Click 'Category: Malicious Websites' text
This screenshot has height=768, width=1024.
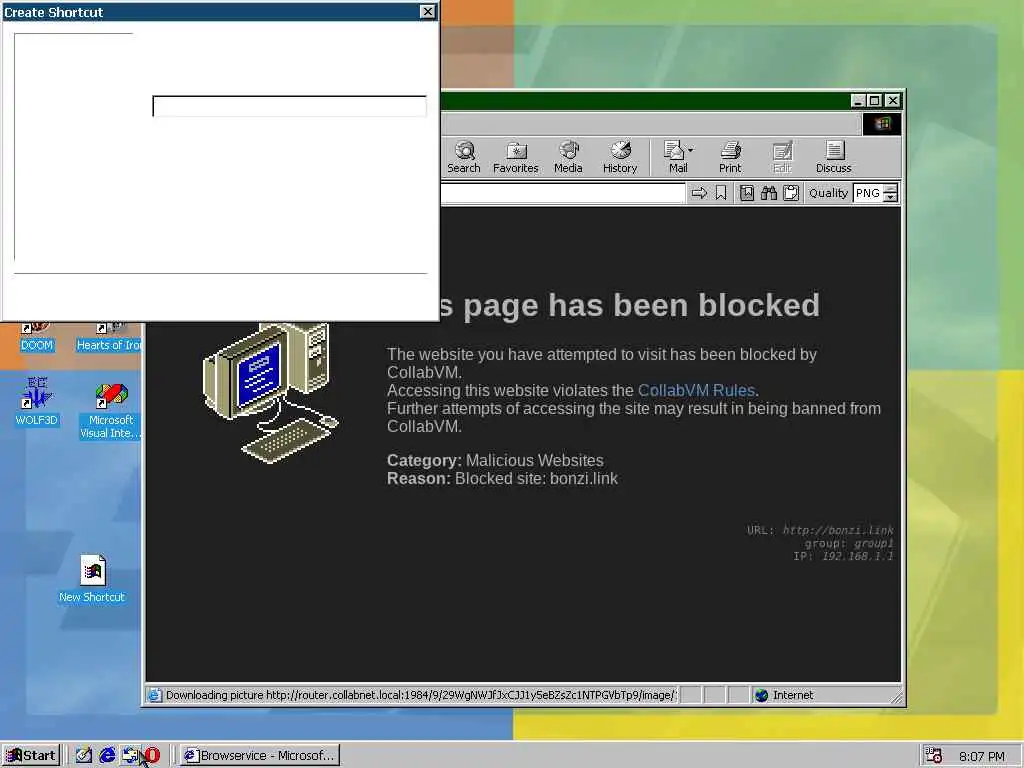[x=495, y=460]
